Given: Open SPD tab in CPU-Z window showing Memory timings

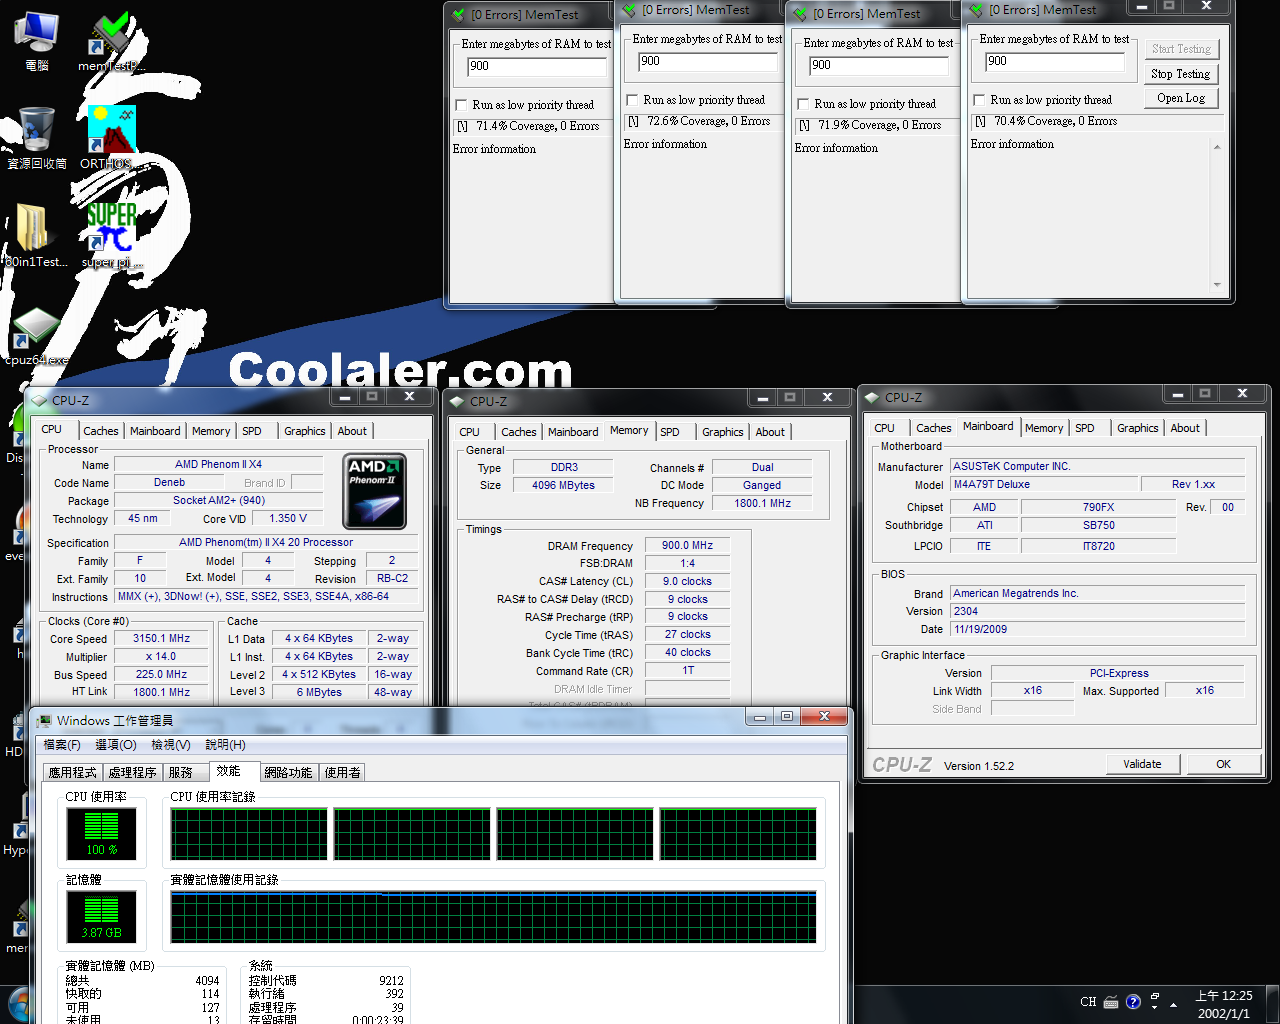Looking at the screenshot, I should pos(670,432).
